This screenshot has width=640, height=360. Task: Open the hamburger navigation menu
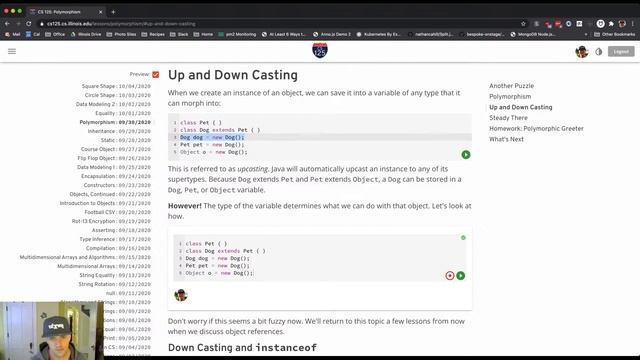pyautogui.click(x=12, y=51)
